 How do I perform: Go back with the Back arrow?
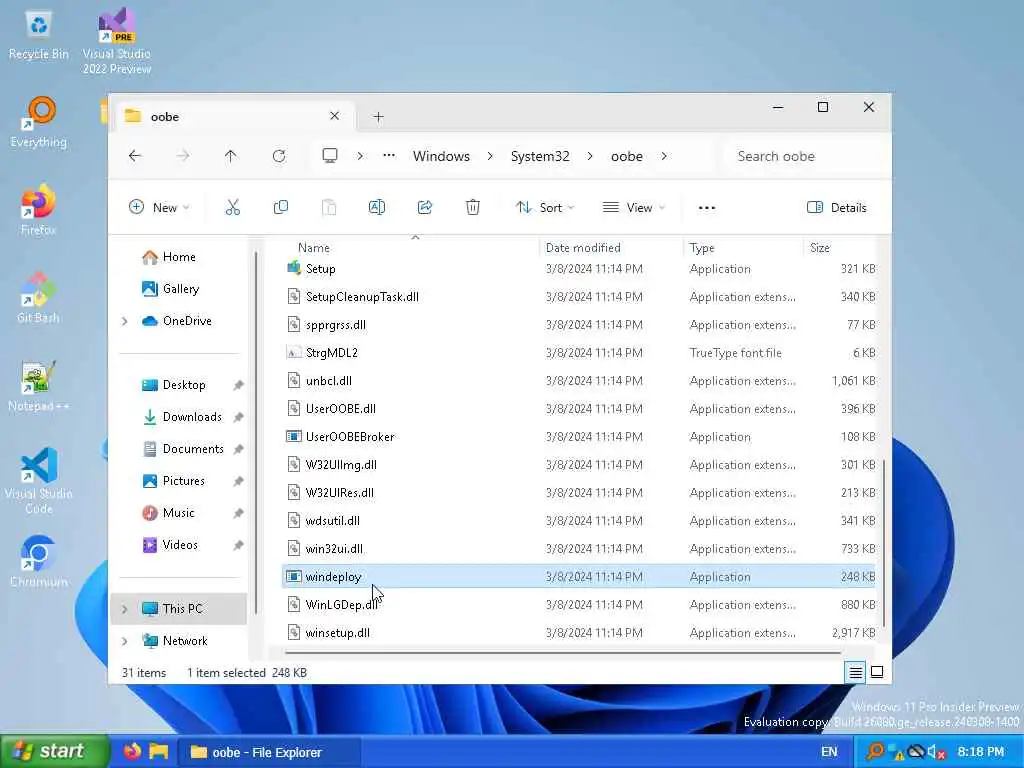135,156
